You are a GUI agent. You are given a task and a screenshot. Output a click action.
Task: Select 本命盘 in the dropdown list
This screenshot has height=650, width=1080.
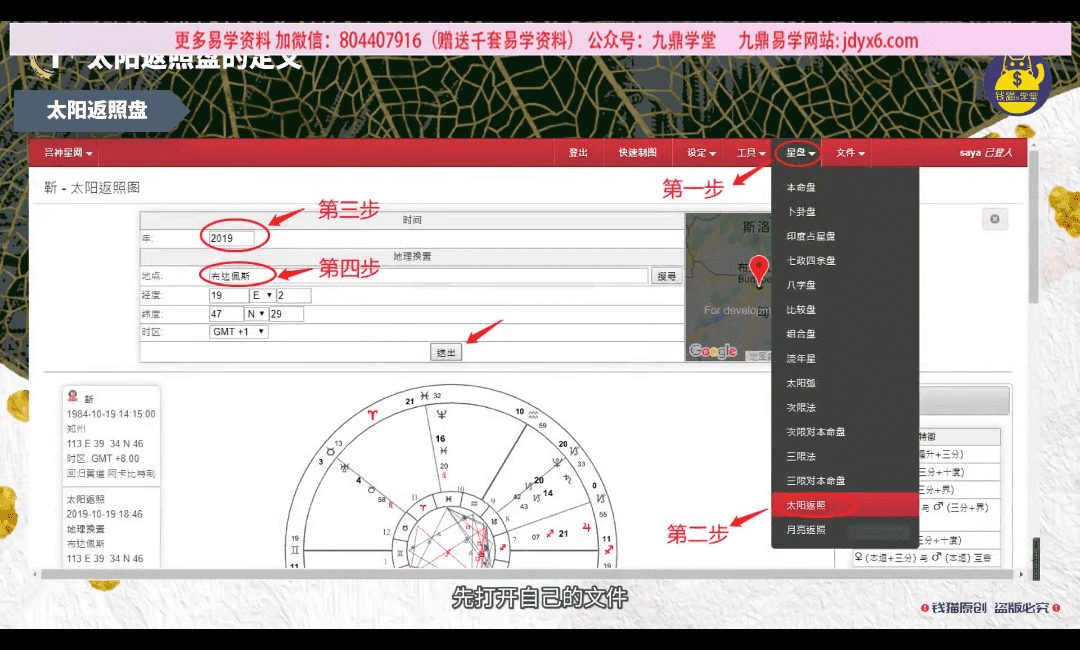click(x=801, y=187)
